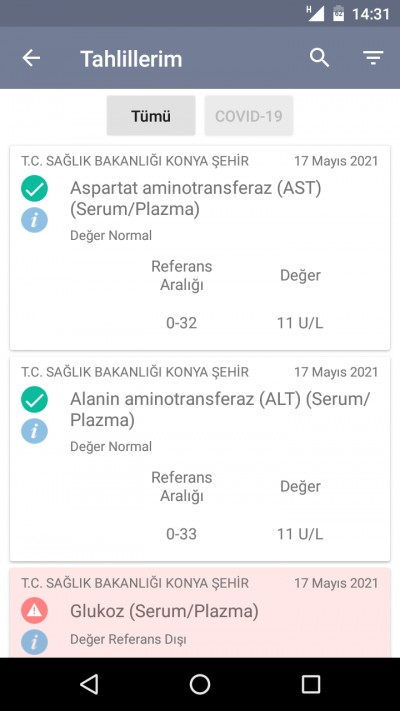Select the Tümü tab
Viewport: 400px width, 711px height.
point(151,116)
